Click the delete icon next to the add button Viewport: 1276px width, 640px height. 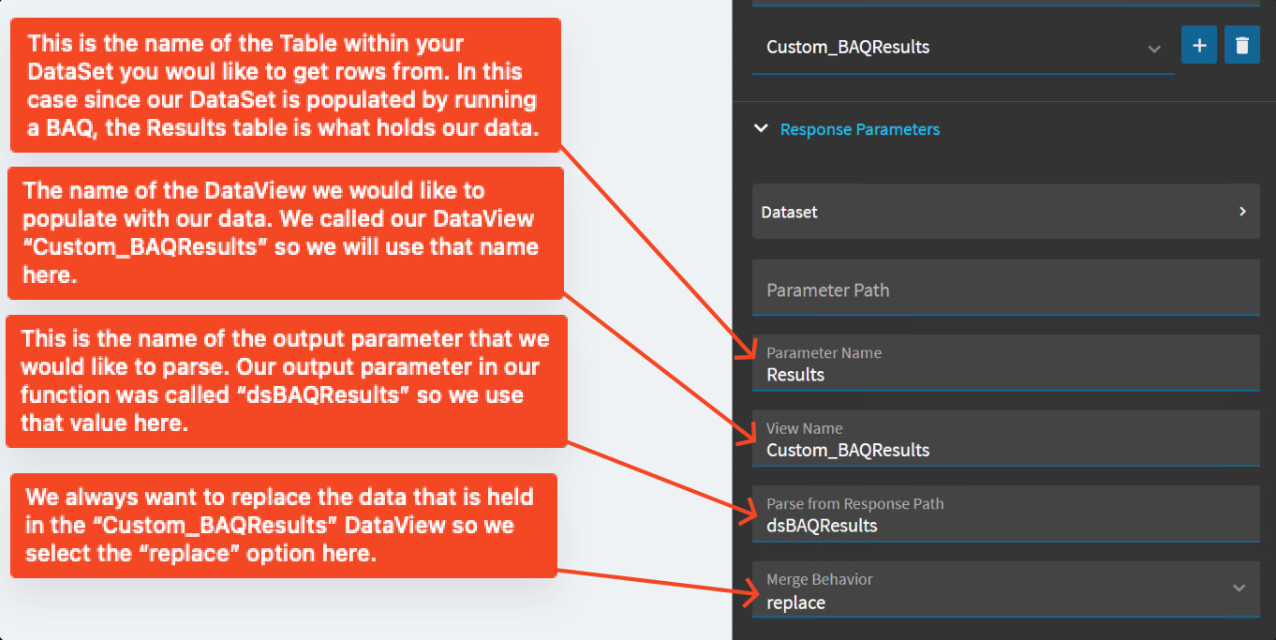1241,45
